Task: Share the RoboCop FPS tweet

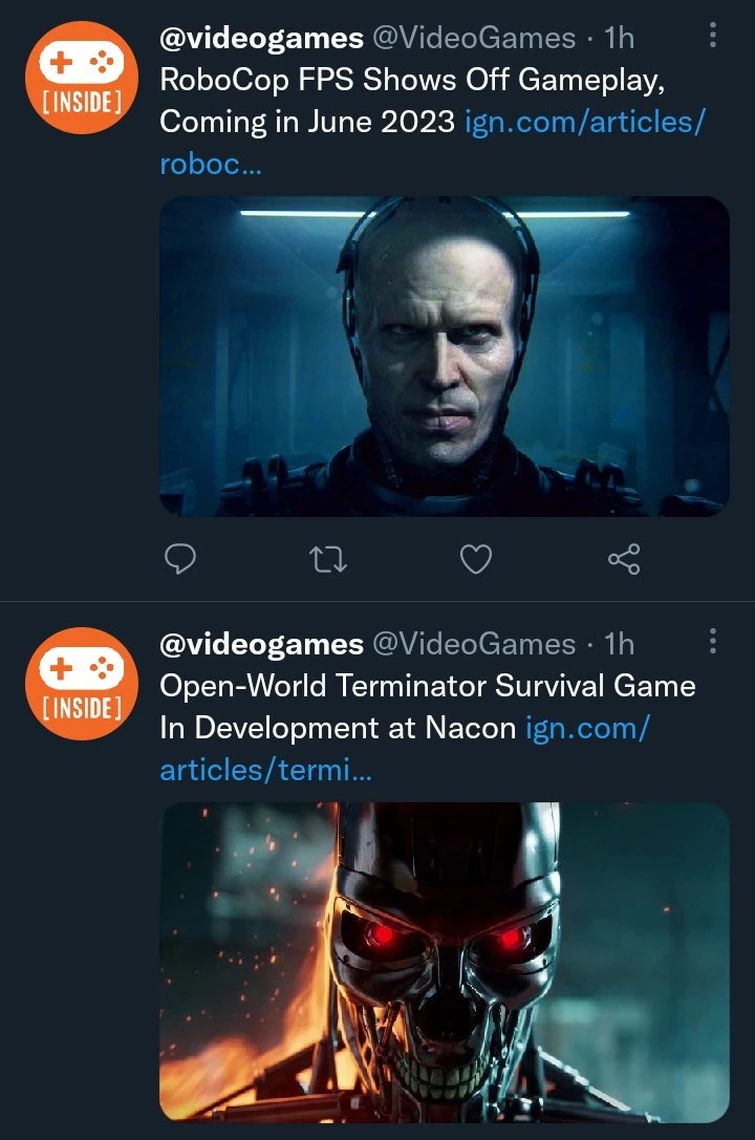Action: coord(623,561)
